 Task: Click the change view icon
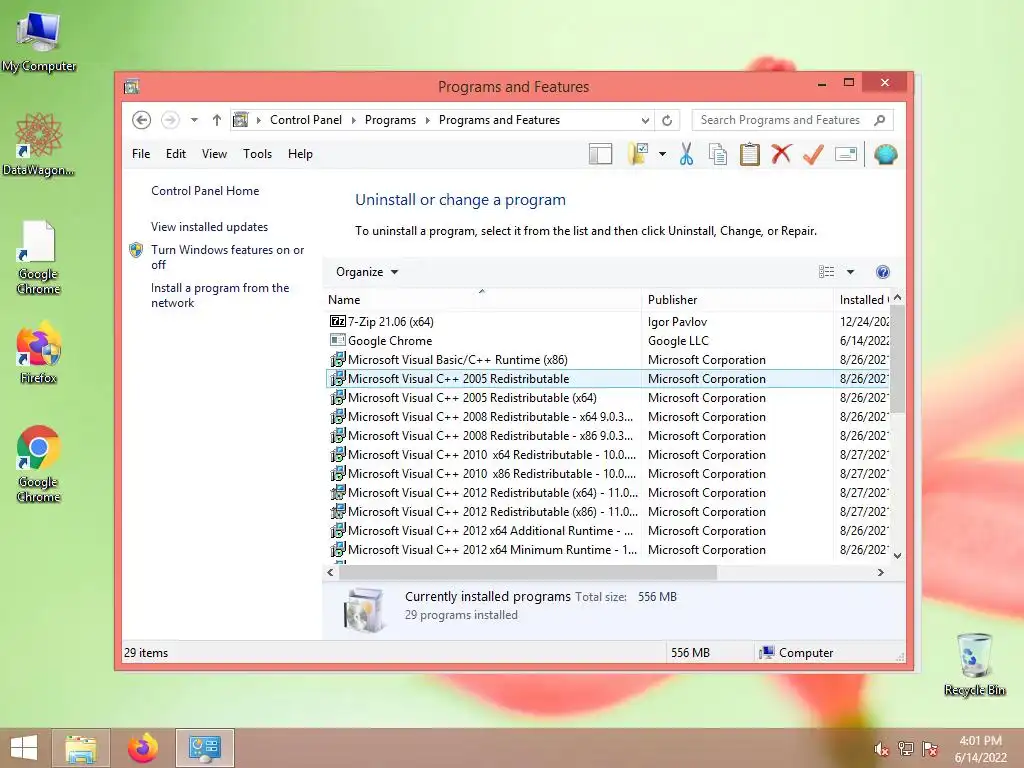tap(826, 272)
